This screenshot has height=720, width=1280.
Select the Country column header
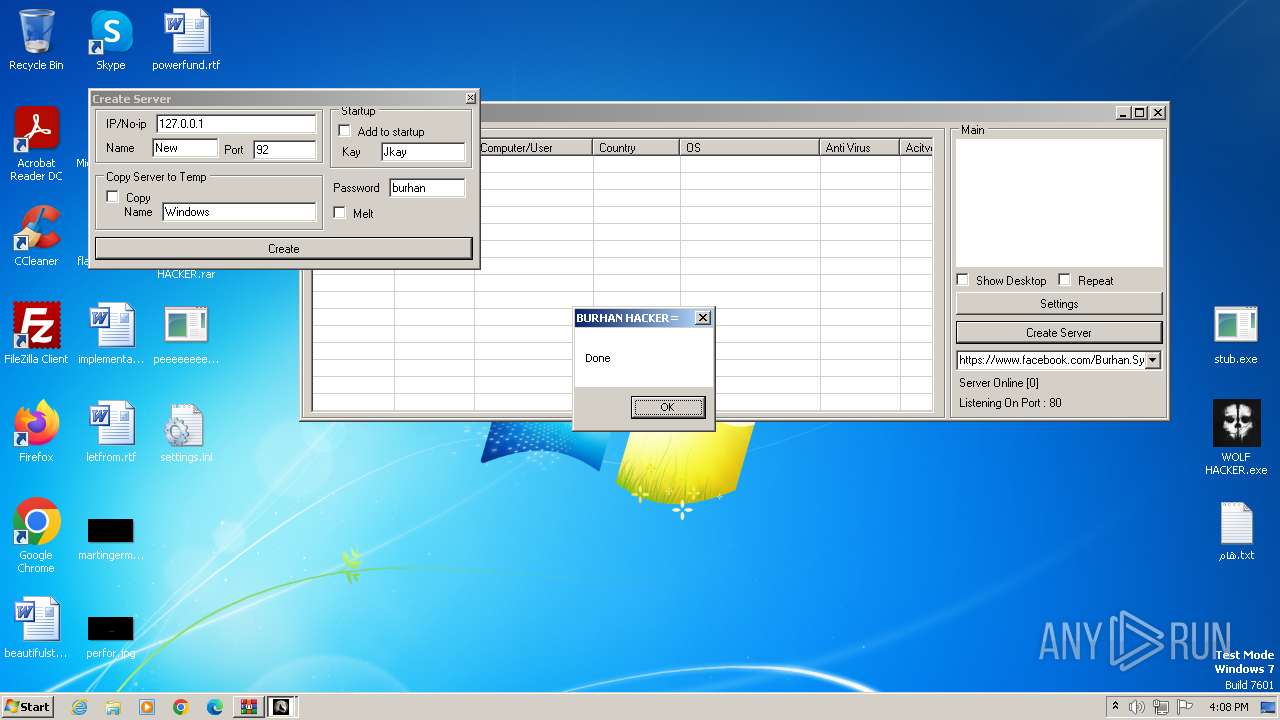(636, 147)
